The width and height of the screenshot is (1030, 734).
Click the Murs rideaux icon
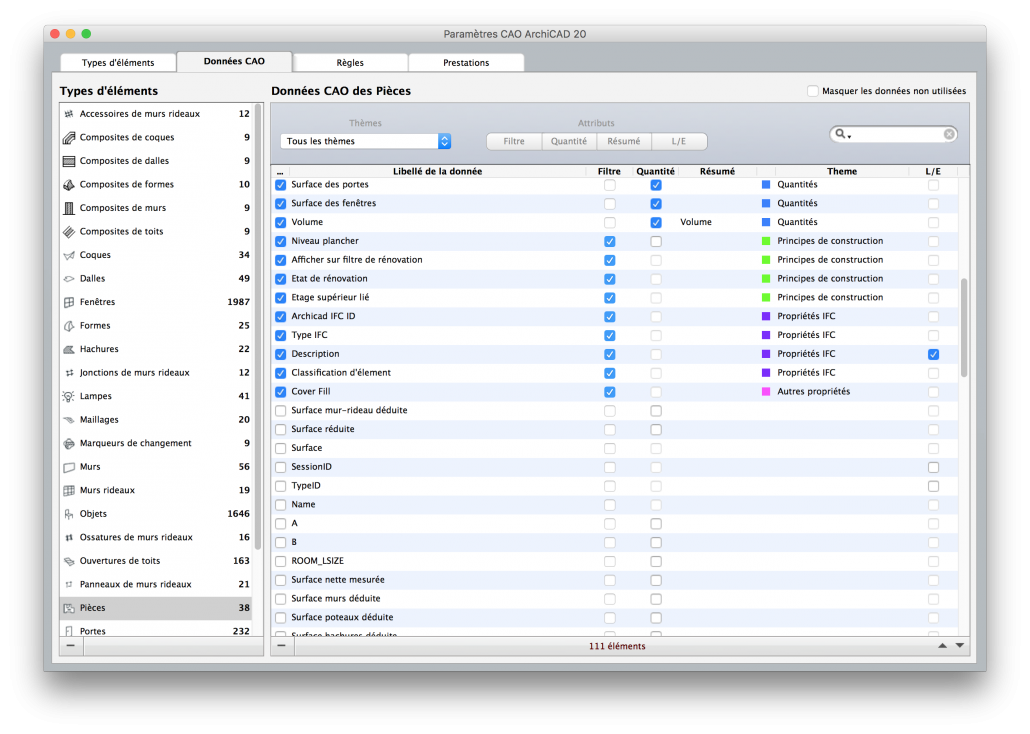69,491
